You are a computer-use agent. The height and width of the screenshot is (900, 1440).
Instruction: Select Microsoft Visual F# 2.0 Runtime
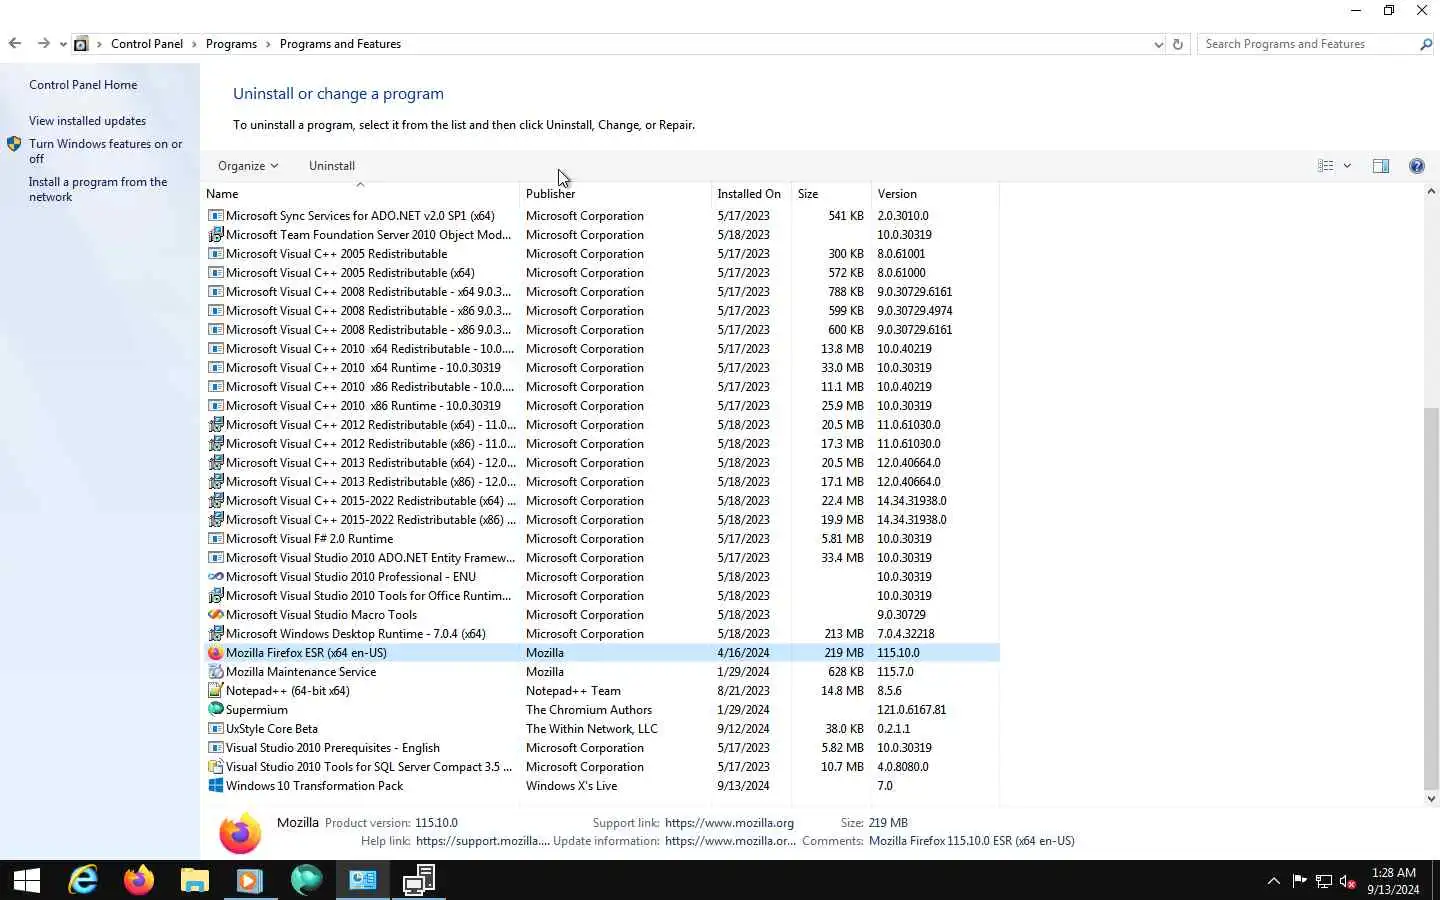point(601,539)
